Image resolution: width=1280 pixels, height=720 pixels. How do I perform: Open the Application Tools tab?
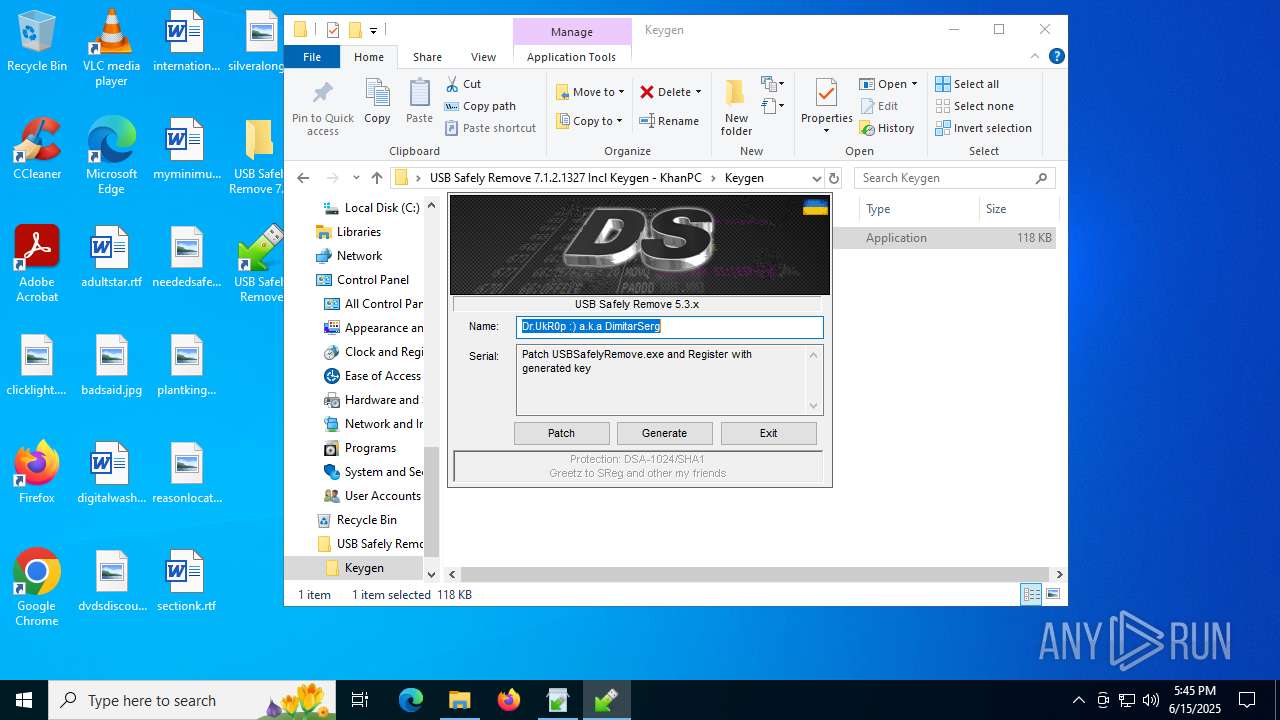coord(571,57)
